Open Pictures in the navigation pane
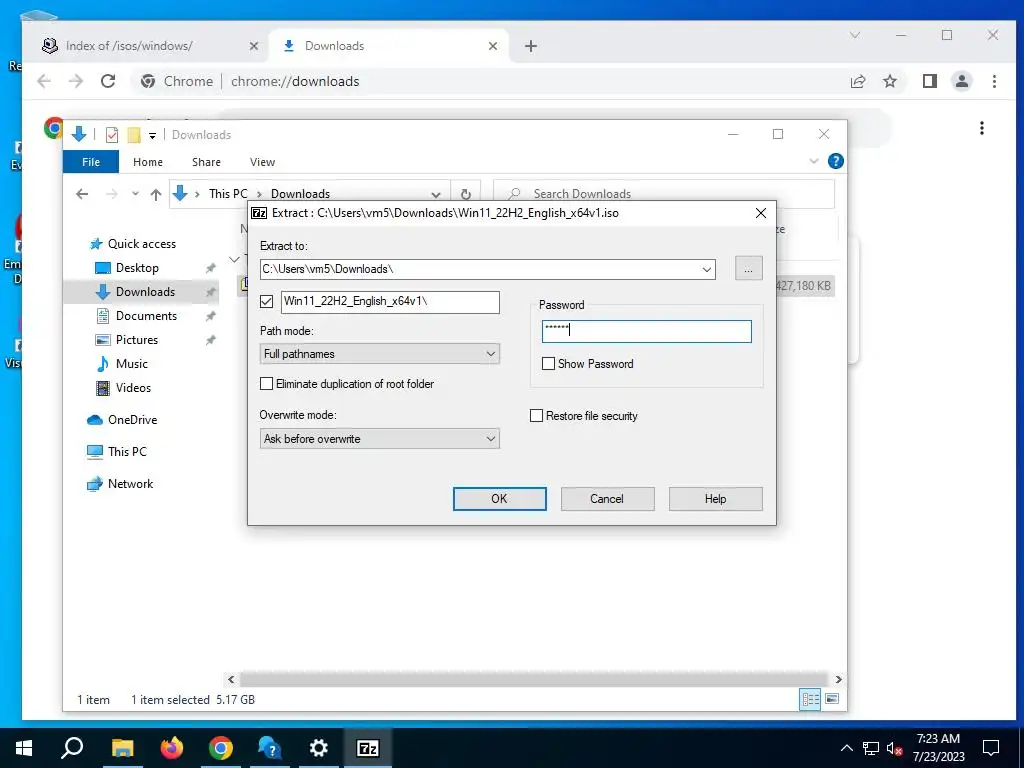 pyautogui.click(x=136, y=340)
